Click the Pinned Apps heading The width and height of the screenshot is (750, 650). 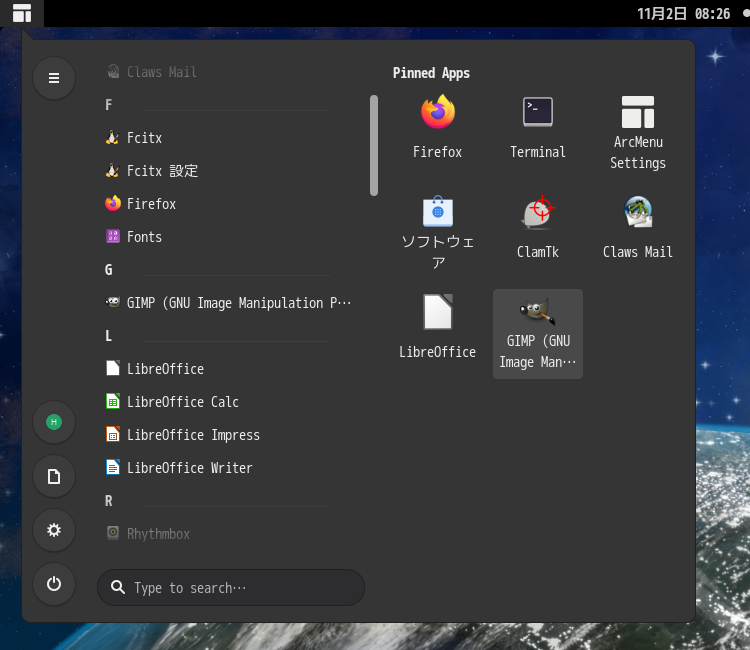click(431, 73)
